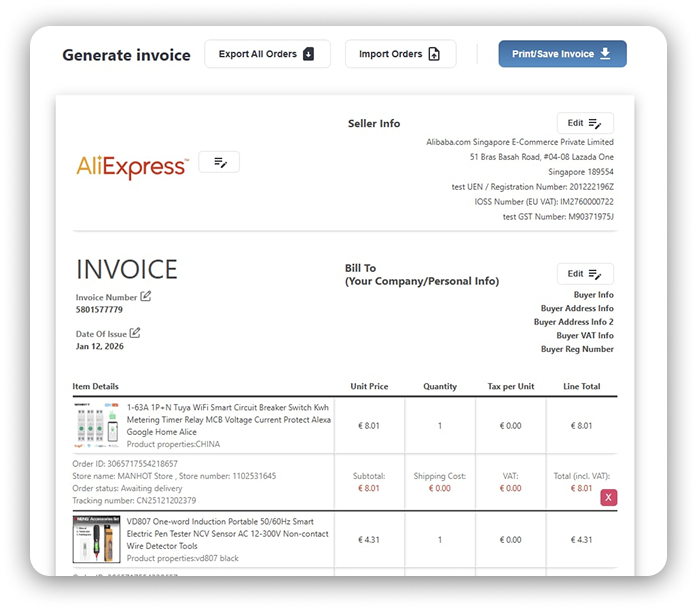697x610 pixels.
Task: Click the € 4.31 unit price cell
Action: tap(369, 540)
